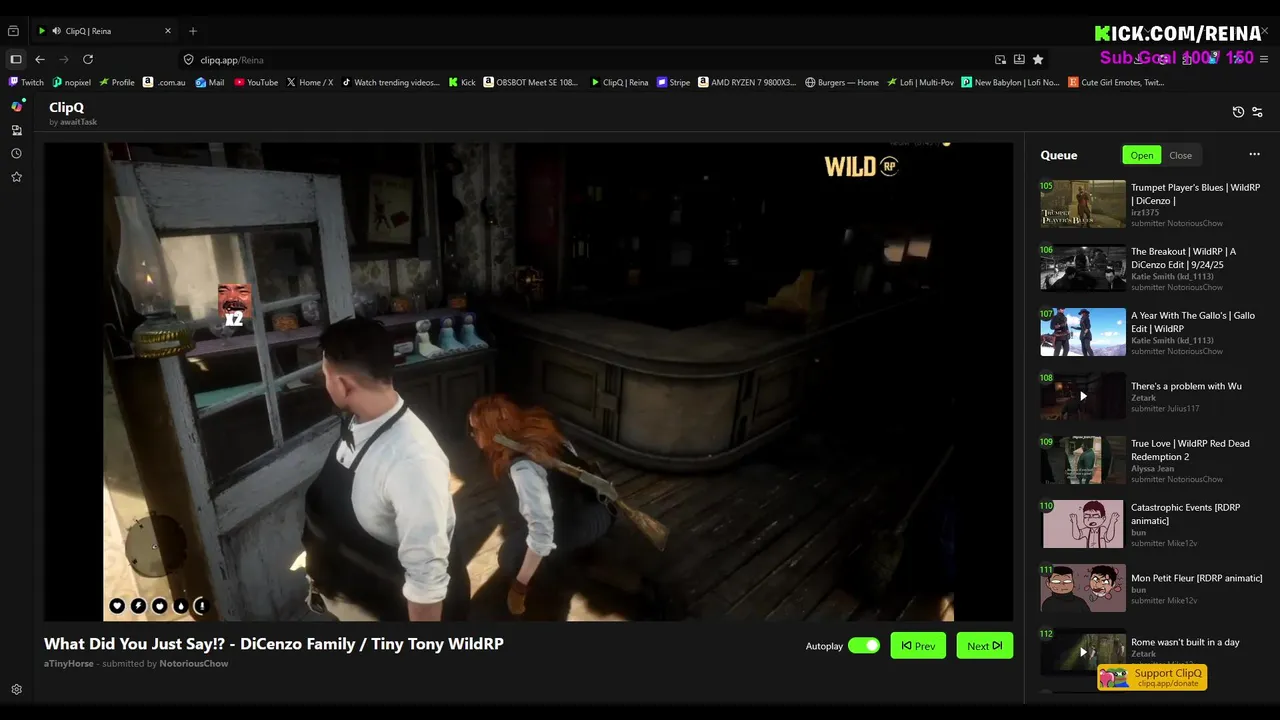The width and height of the screenshot is (1280, 720).
Task: Open YouTube bookmark
Action: (x=256, y=83)
